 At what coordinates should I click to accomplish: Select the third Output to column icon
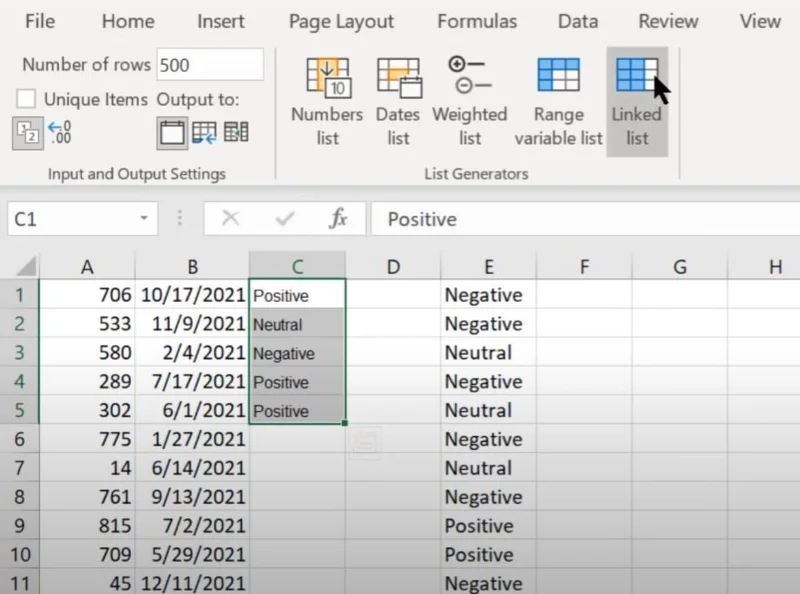point(236,133)
